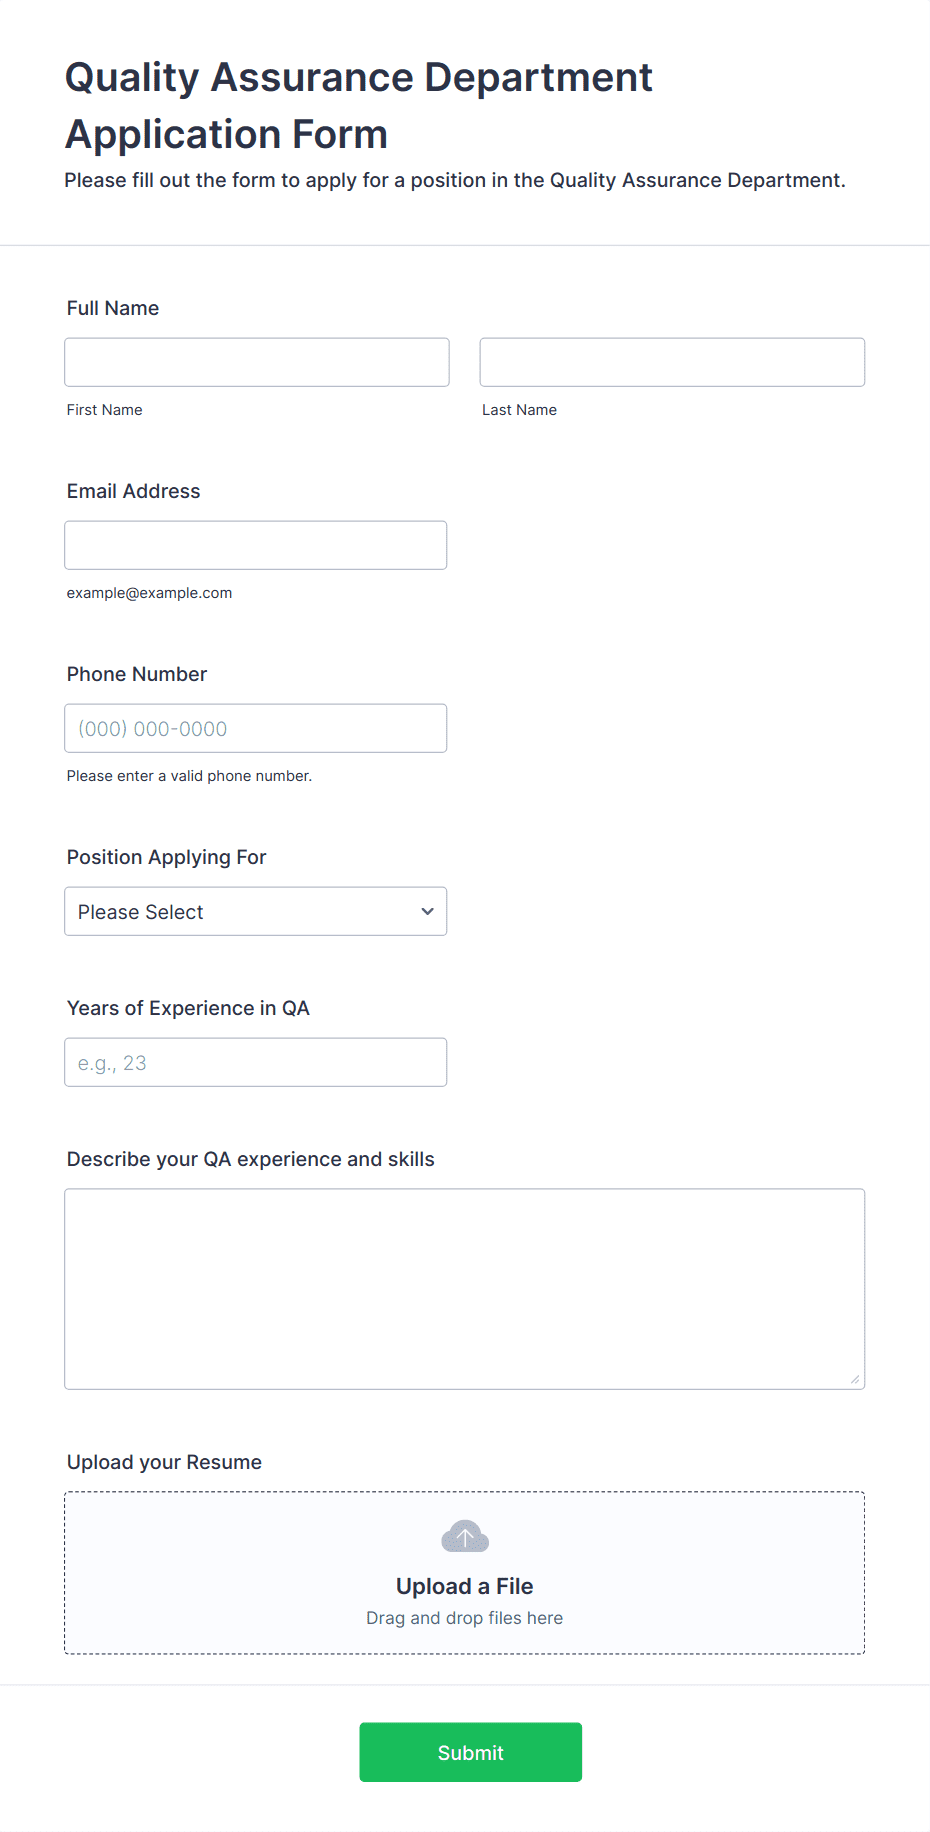Click the Quality Assurance Department Application Form title
Viewport: 930px width, 1832px height.
[359, 105]
